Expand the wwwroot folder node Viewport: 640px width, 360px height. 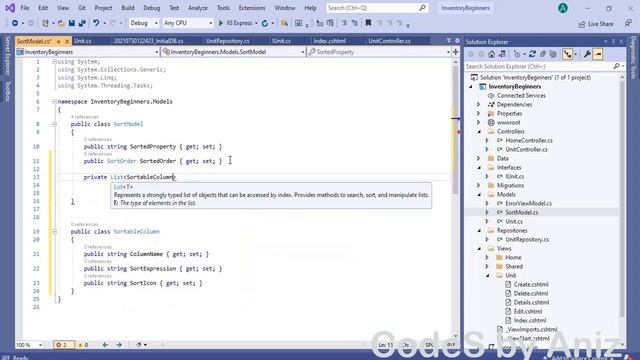[x=479, y=122]
